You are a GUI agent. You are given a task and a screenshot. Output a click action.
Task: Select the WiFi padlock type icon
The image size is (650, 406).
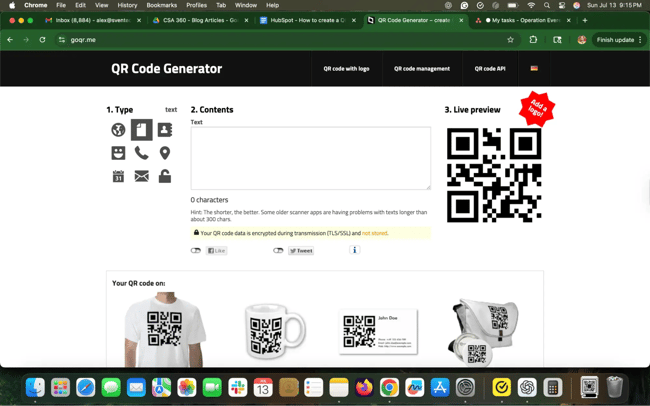coord(165,176)
